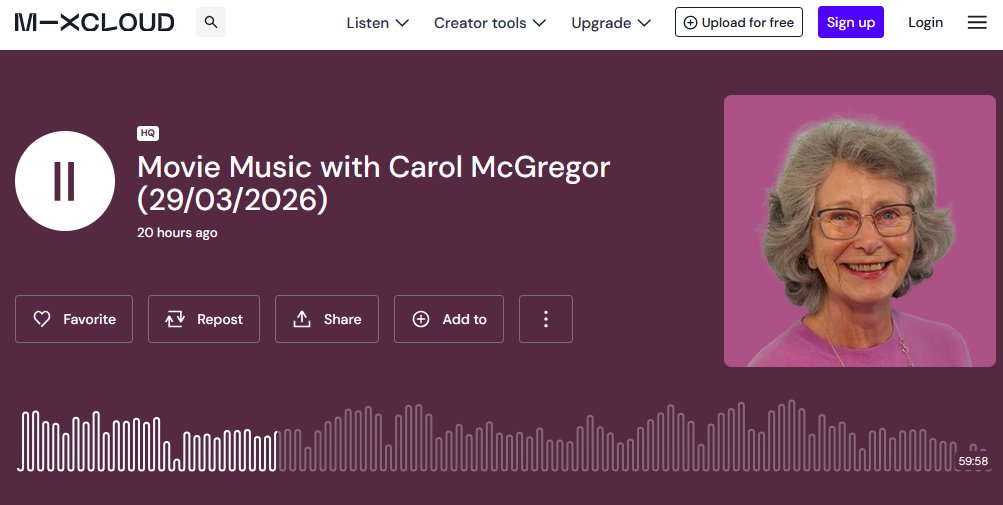
Task: Open the Login link
Action: coord(926,22)
